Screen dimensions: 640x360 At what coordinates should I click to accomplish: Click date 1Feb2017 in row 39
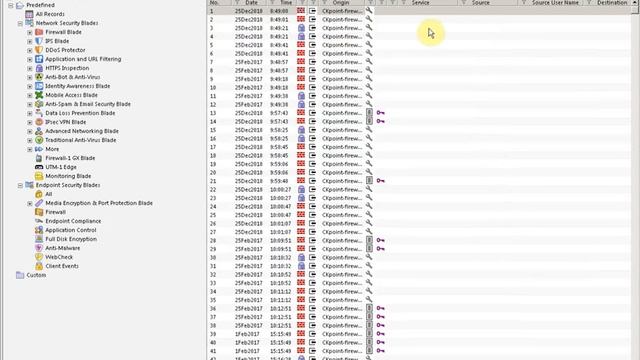(247, 334)
